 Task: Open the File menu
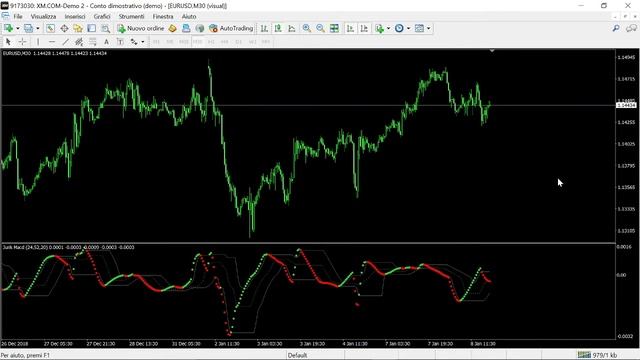18,16
